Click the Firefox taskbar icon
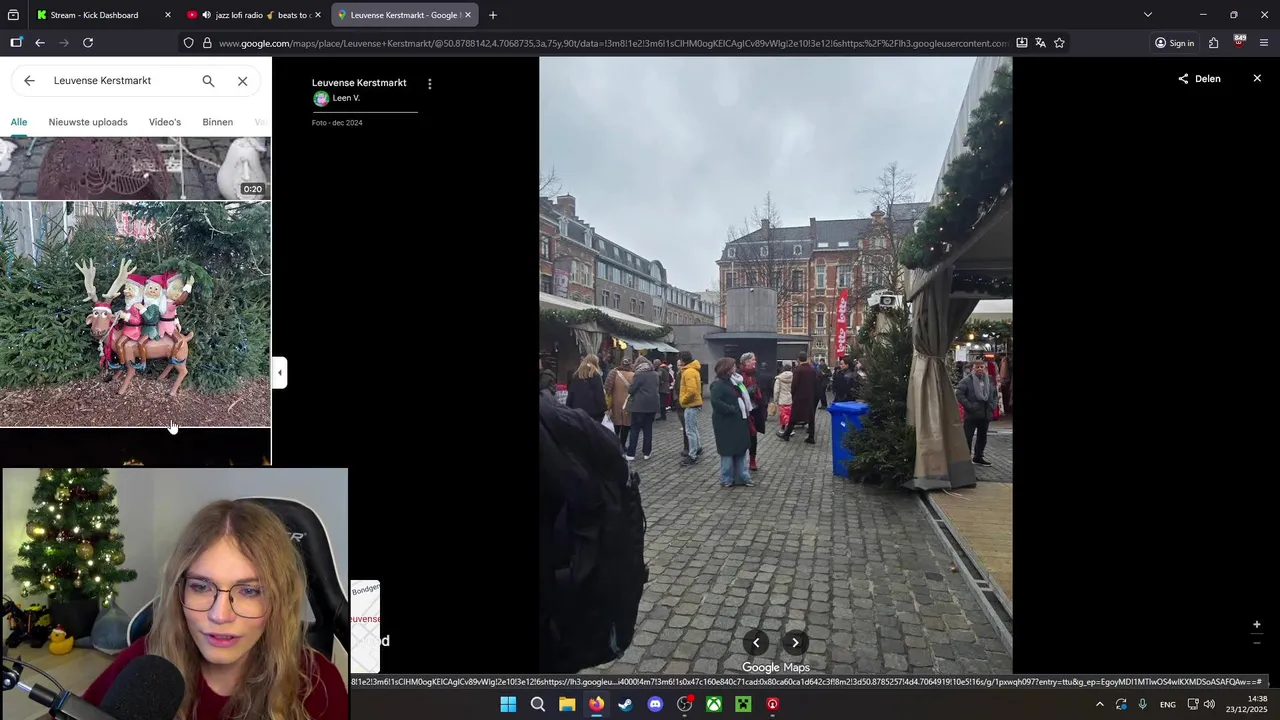The image size is (1280, 720). click(x=596, y=704)
